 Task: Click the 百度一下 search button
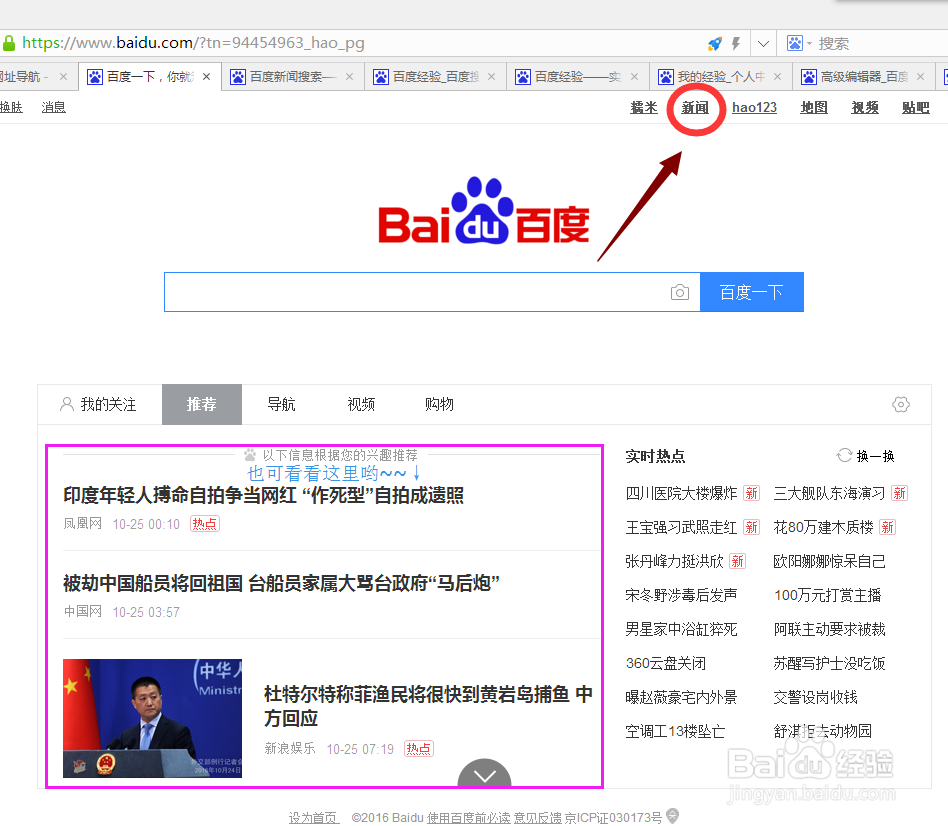(x=752, y=293)
